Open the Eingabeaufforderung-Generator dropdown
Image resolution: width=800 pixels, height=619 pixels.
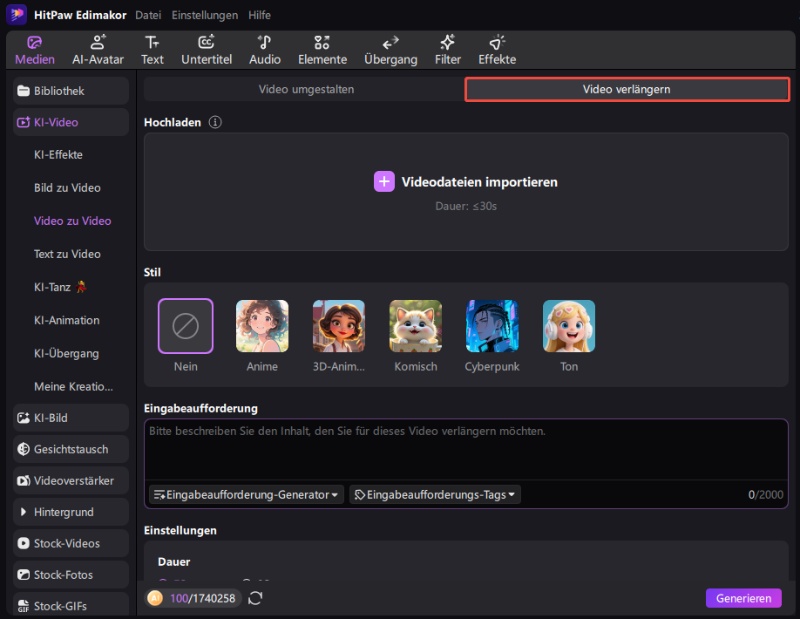(246, 494)
